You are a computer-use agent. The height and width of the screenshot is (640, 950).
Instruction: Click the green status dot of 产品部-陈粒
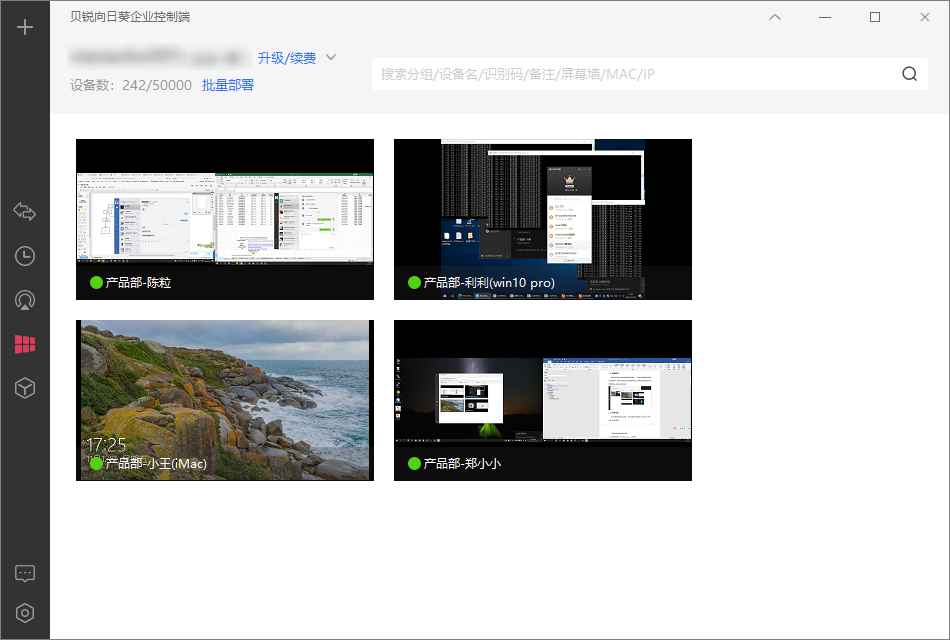pyautogui.click(x=96, y=282)
